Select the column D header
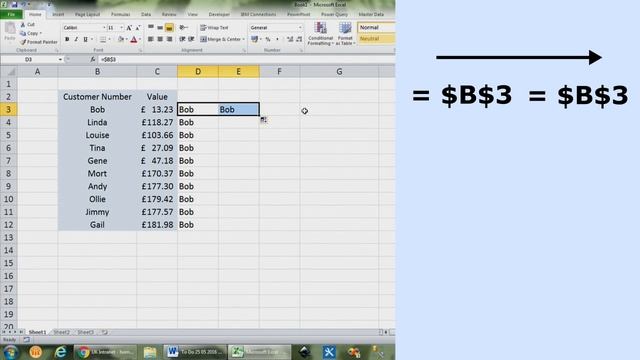The width and height of the screenshot is (640, 360). [x=198, y=72]
